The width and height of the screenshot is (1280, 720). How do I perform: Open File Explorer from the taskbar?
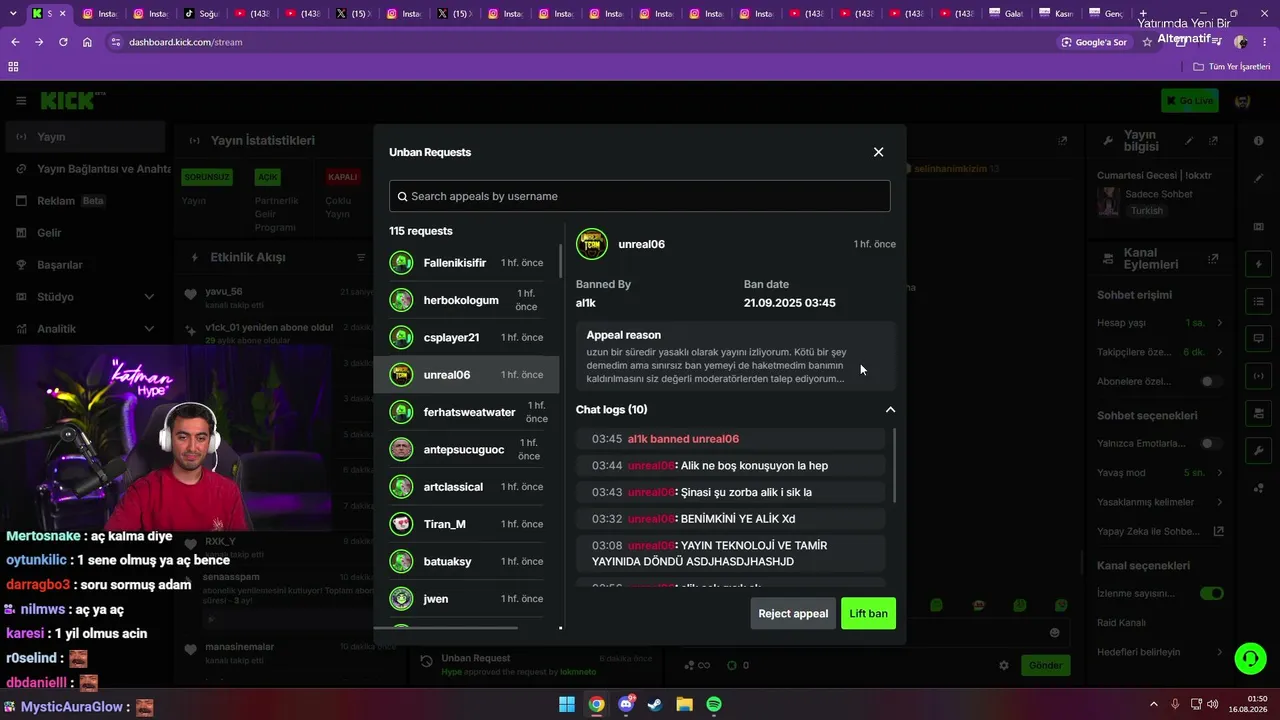coord(685,704)
